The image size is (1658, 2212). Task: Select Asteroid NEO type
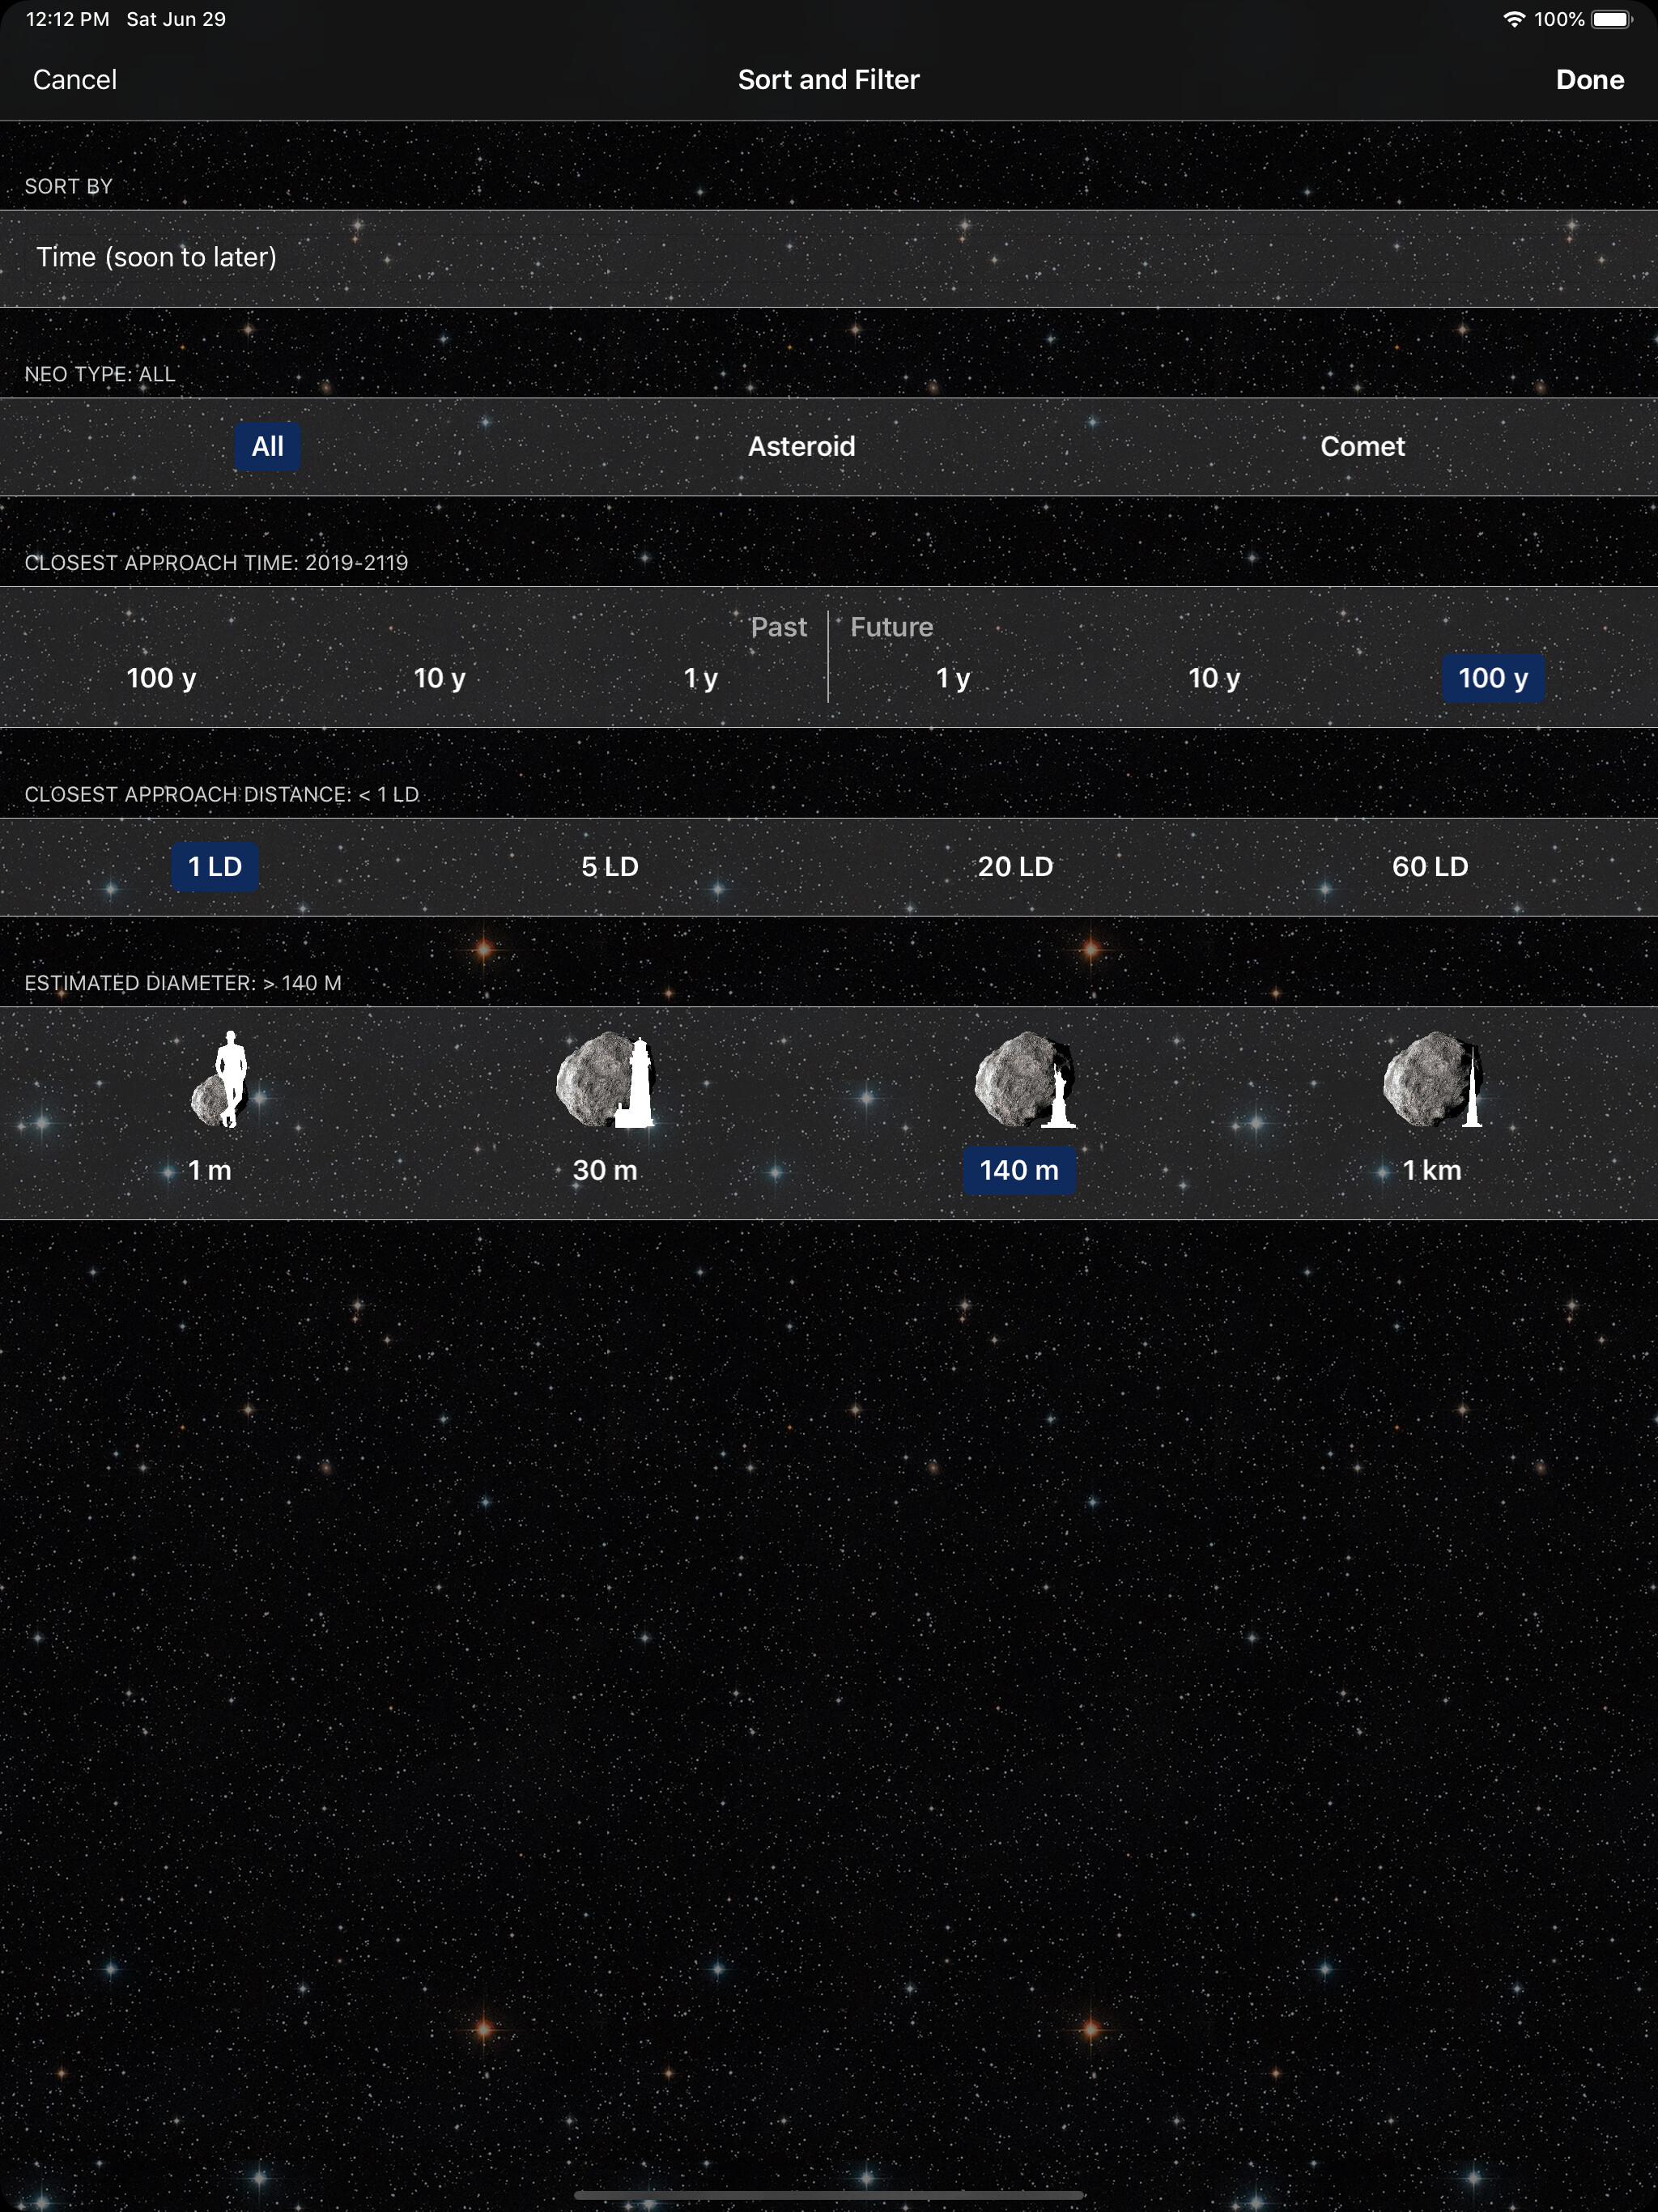[x=801, y=446]
